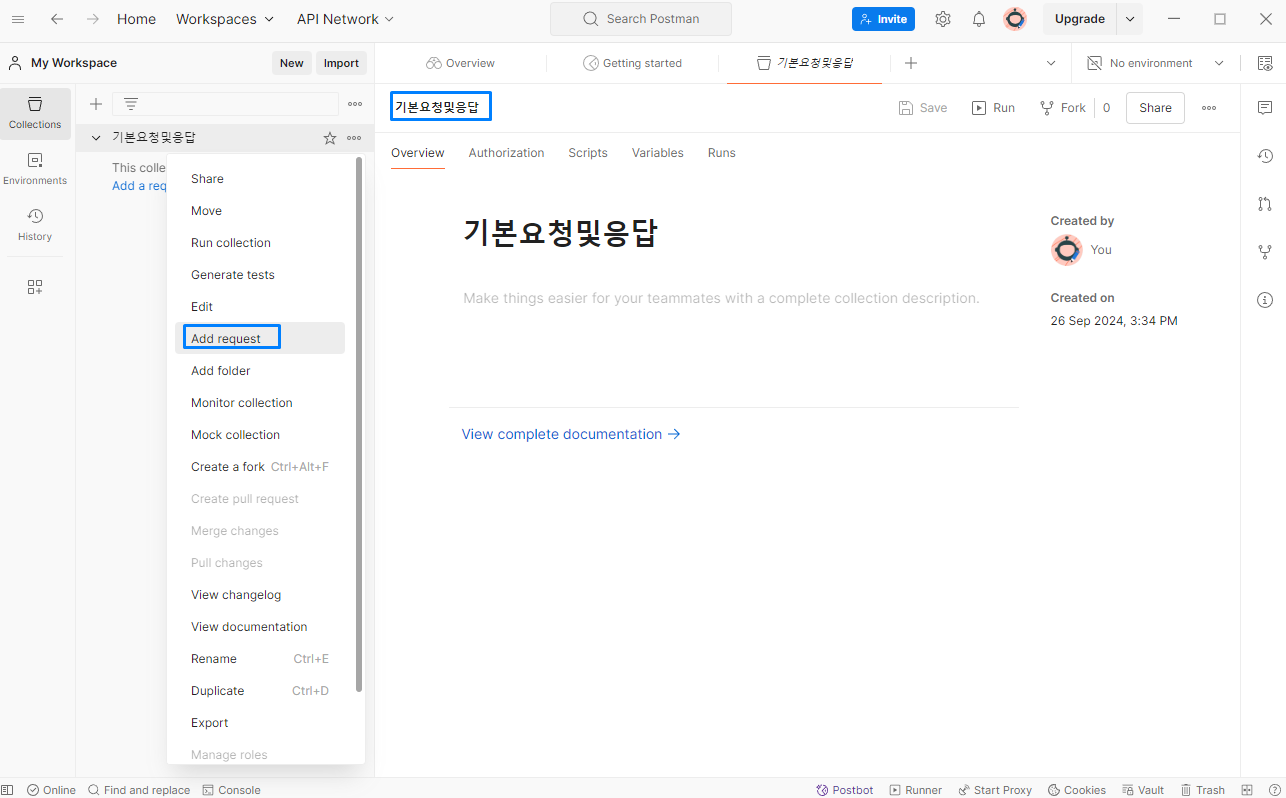Toggle sidebar icon in status bar

8,790
